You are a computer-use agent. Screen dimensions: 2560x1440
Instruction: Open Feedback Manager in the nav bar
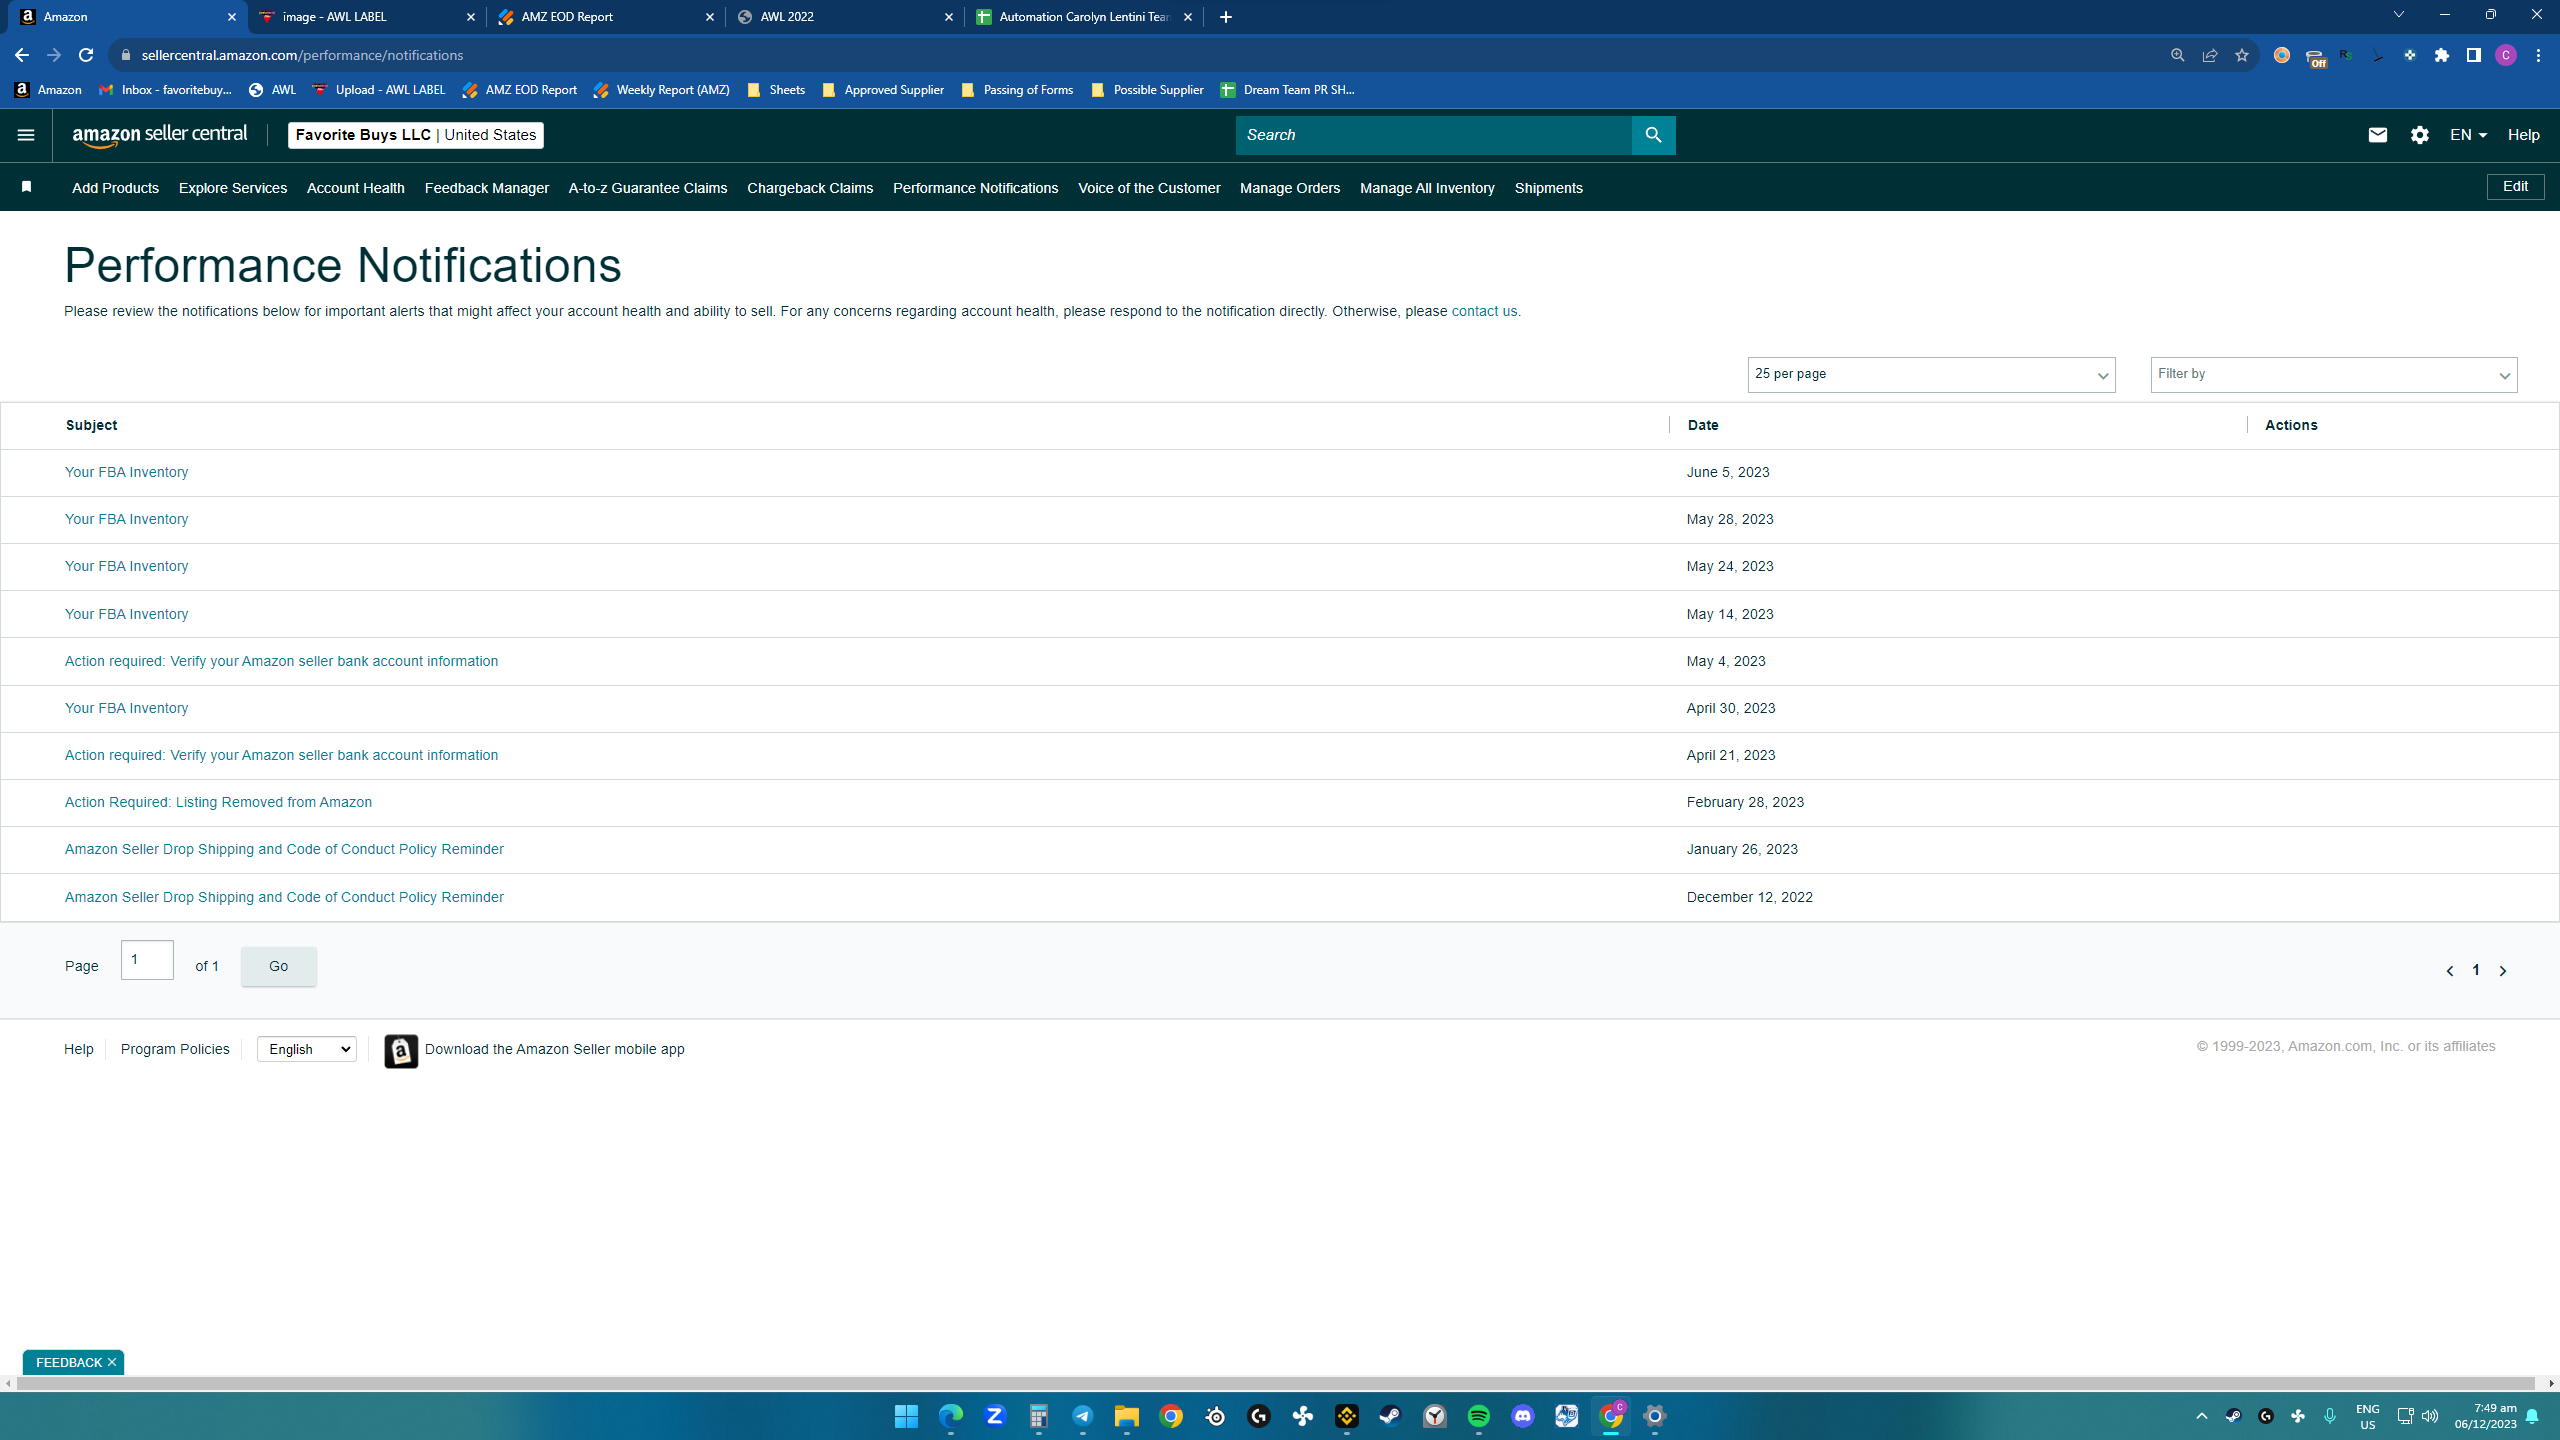(487, 188)
